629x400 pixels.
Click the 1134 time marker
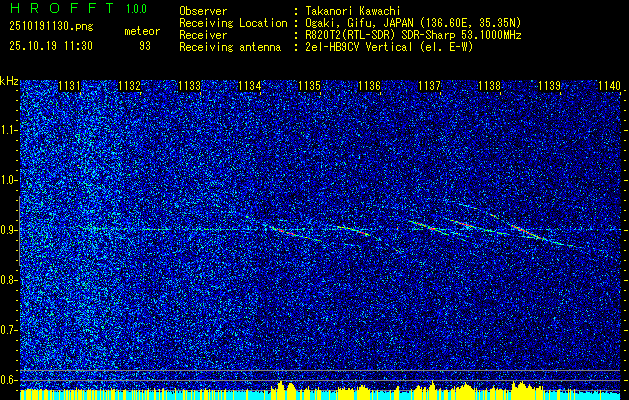tap(250, 86)
